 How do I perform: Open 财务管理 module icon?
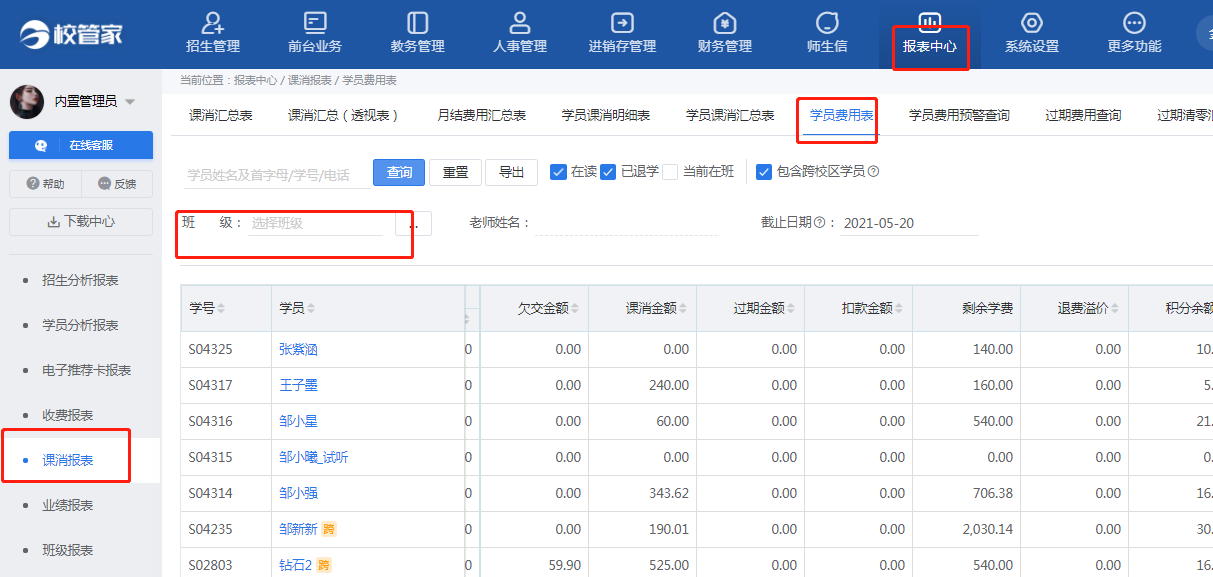(724, 23)
